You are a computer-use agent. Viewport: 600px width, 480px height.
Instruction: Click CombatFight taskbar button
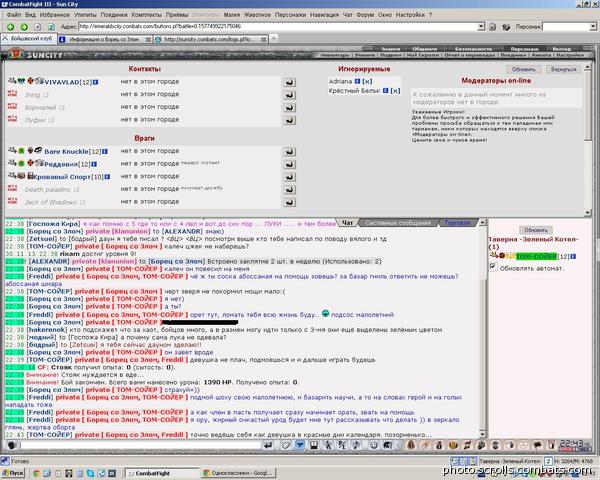pos(162,473)
